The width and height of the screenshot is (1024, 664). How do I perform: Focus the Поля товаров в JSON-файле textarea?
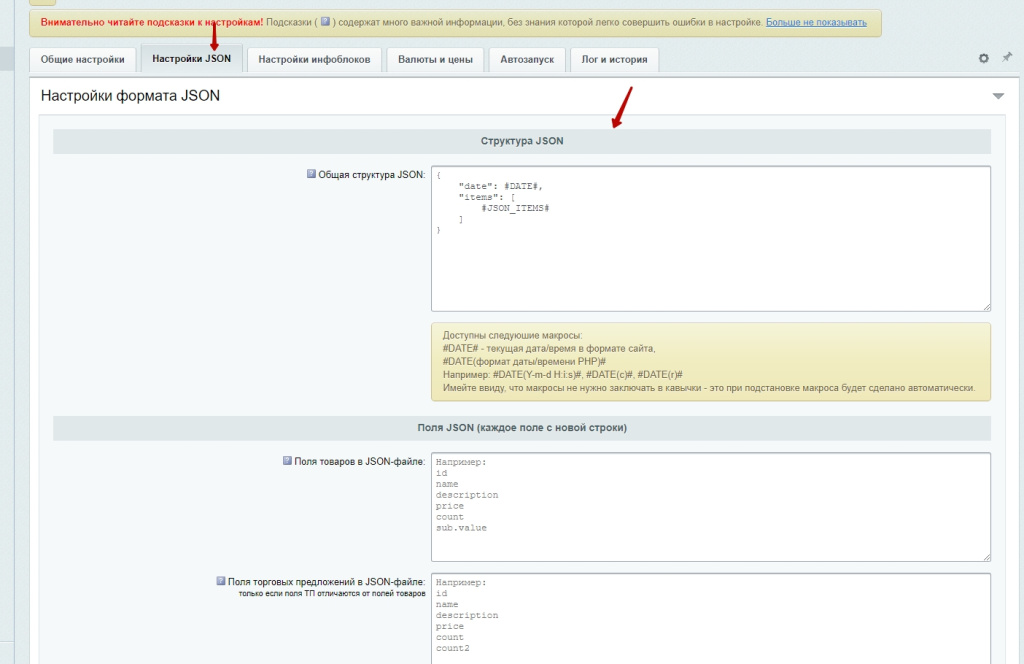(711, 507)
